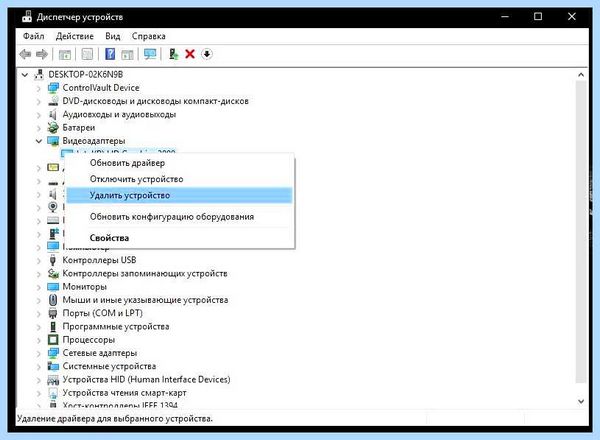Expand the Контроллеры USB category
This screenshot has height=440, width=600.
[x=39, y=261]
